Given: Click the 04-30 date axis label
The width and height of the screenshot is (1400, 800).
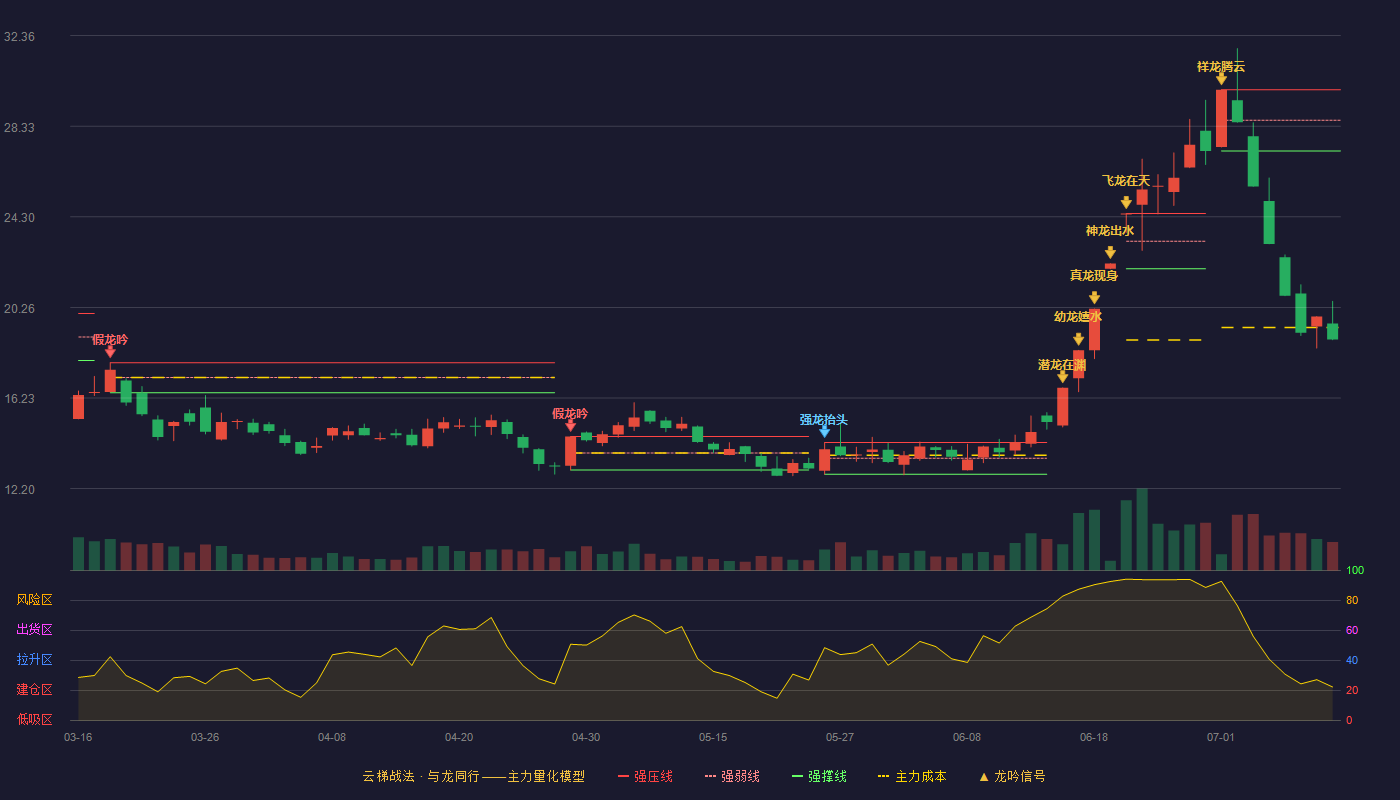Looking at the screenshot, I should click(x=586, y=737).
